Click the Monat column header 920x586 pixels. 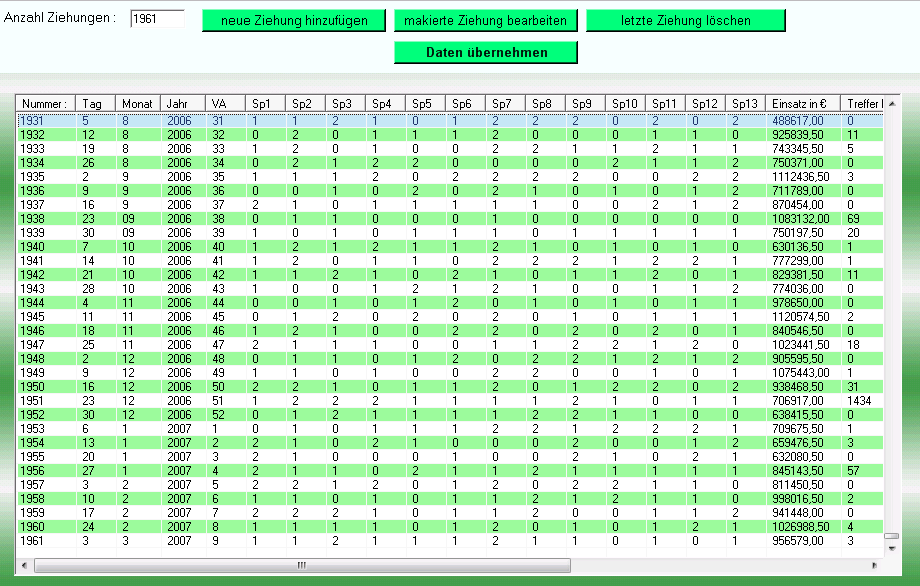click(x=138, y=104)
